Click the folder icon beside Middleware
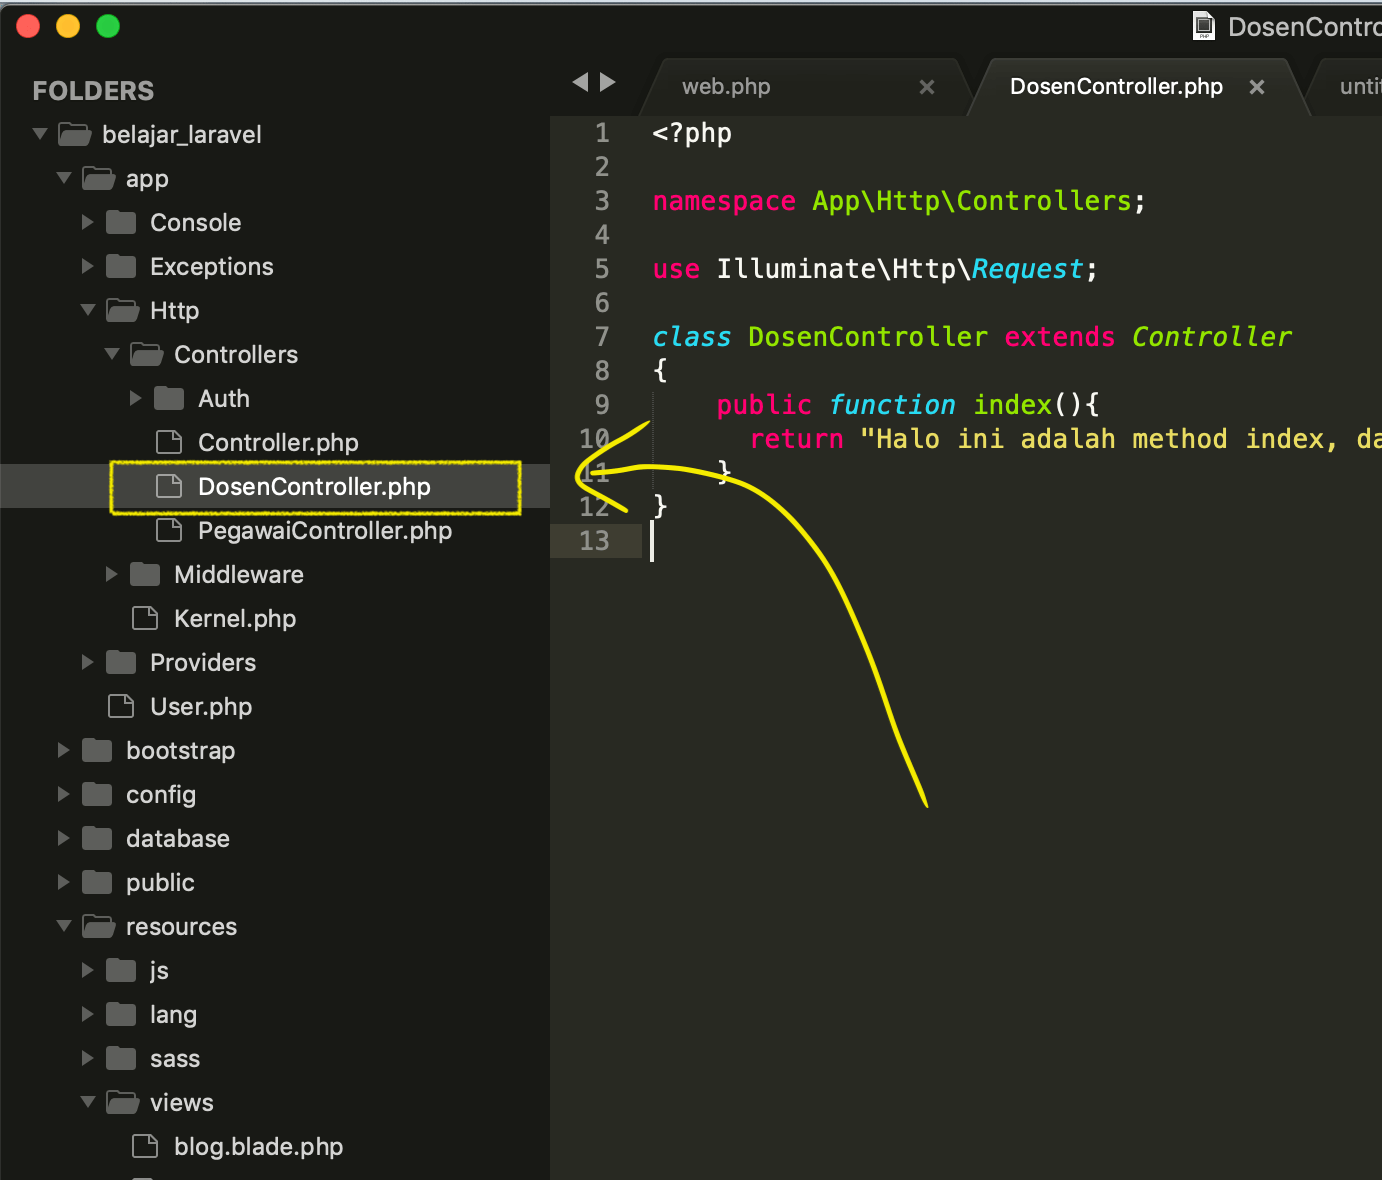1382x1180 pixels. point(145,574)
